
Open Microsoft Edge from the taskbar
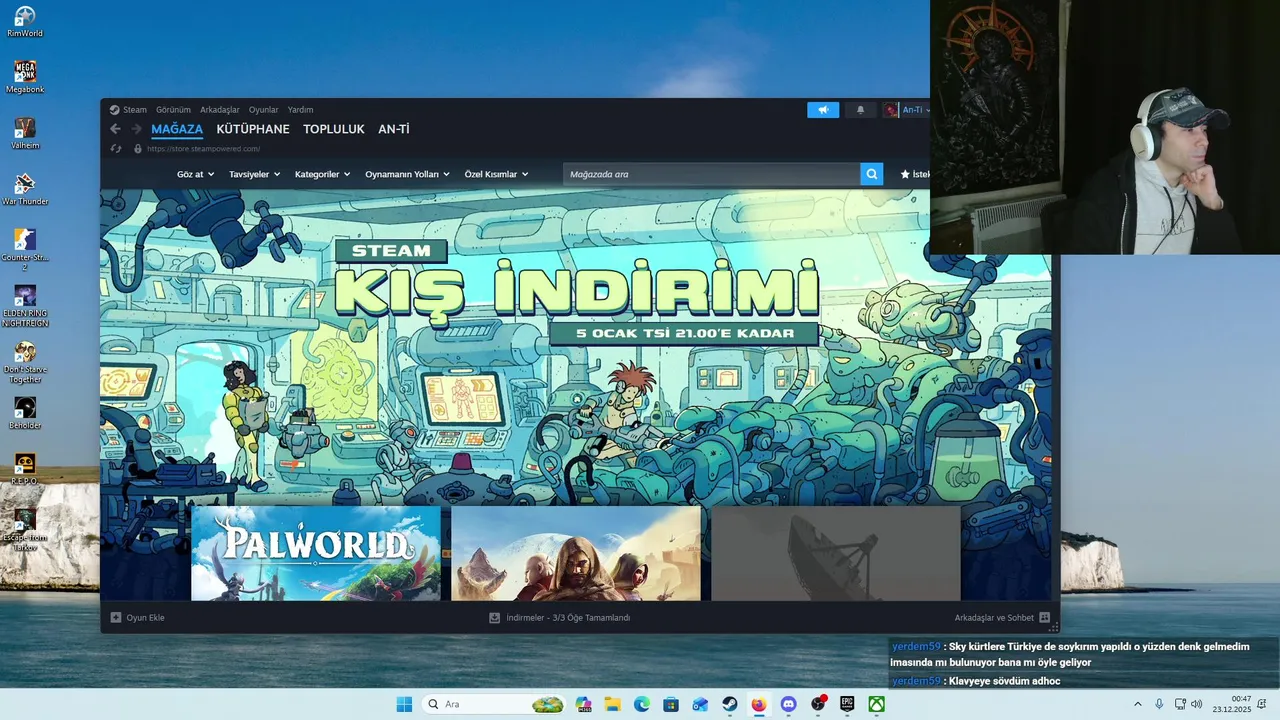pyautogui.click(x=642, y=704)
